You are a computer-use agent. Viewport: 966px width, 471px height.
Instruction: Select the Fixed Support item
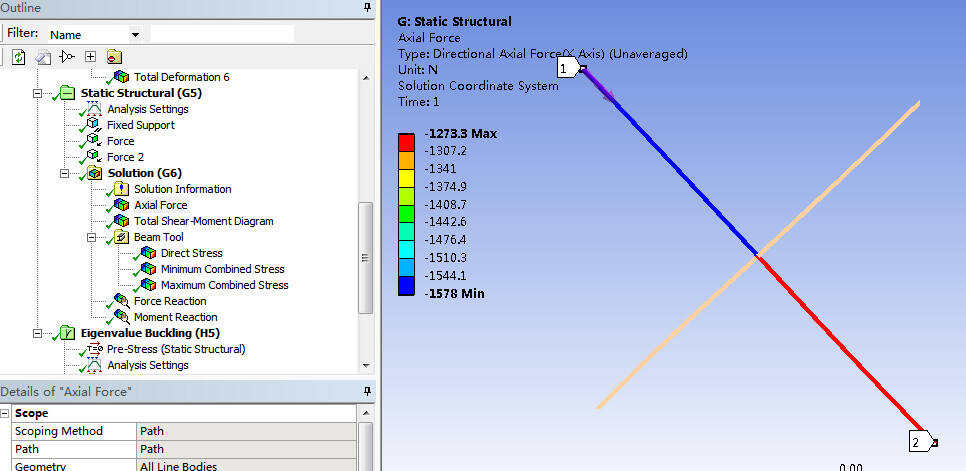[x=140, y=125]
